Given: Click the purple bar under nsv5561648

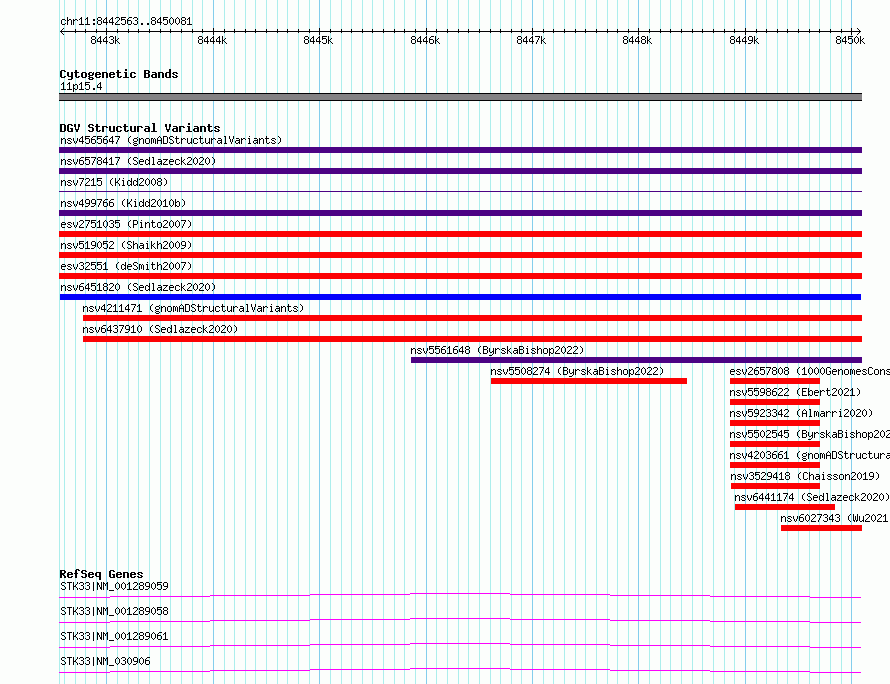Looking at the screenshot, I should coord(636,360).
